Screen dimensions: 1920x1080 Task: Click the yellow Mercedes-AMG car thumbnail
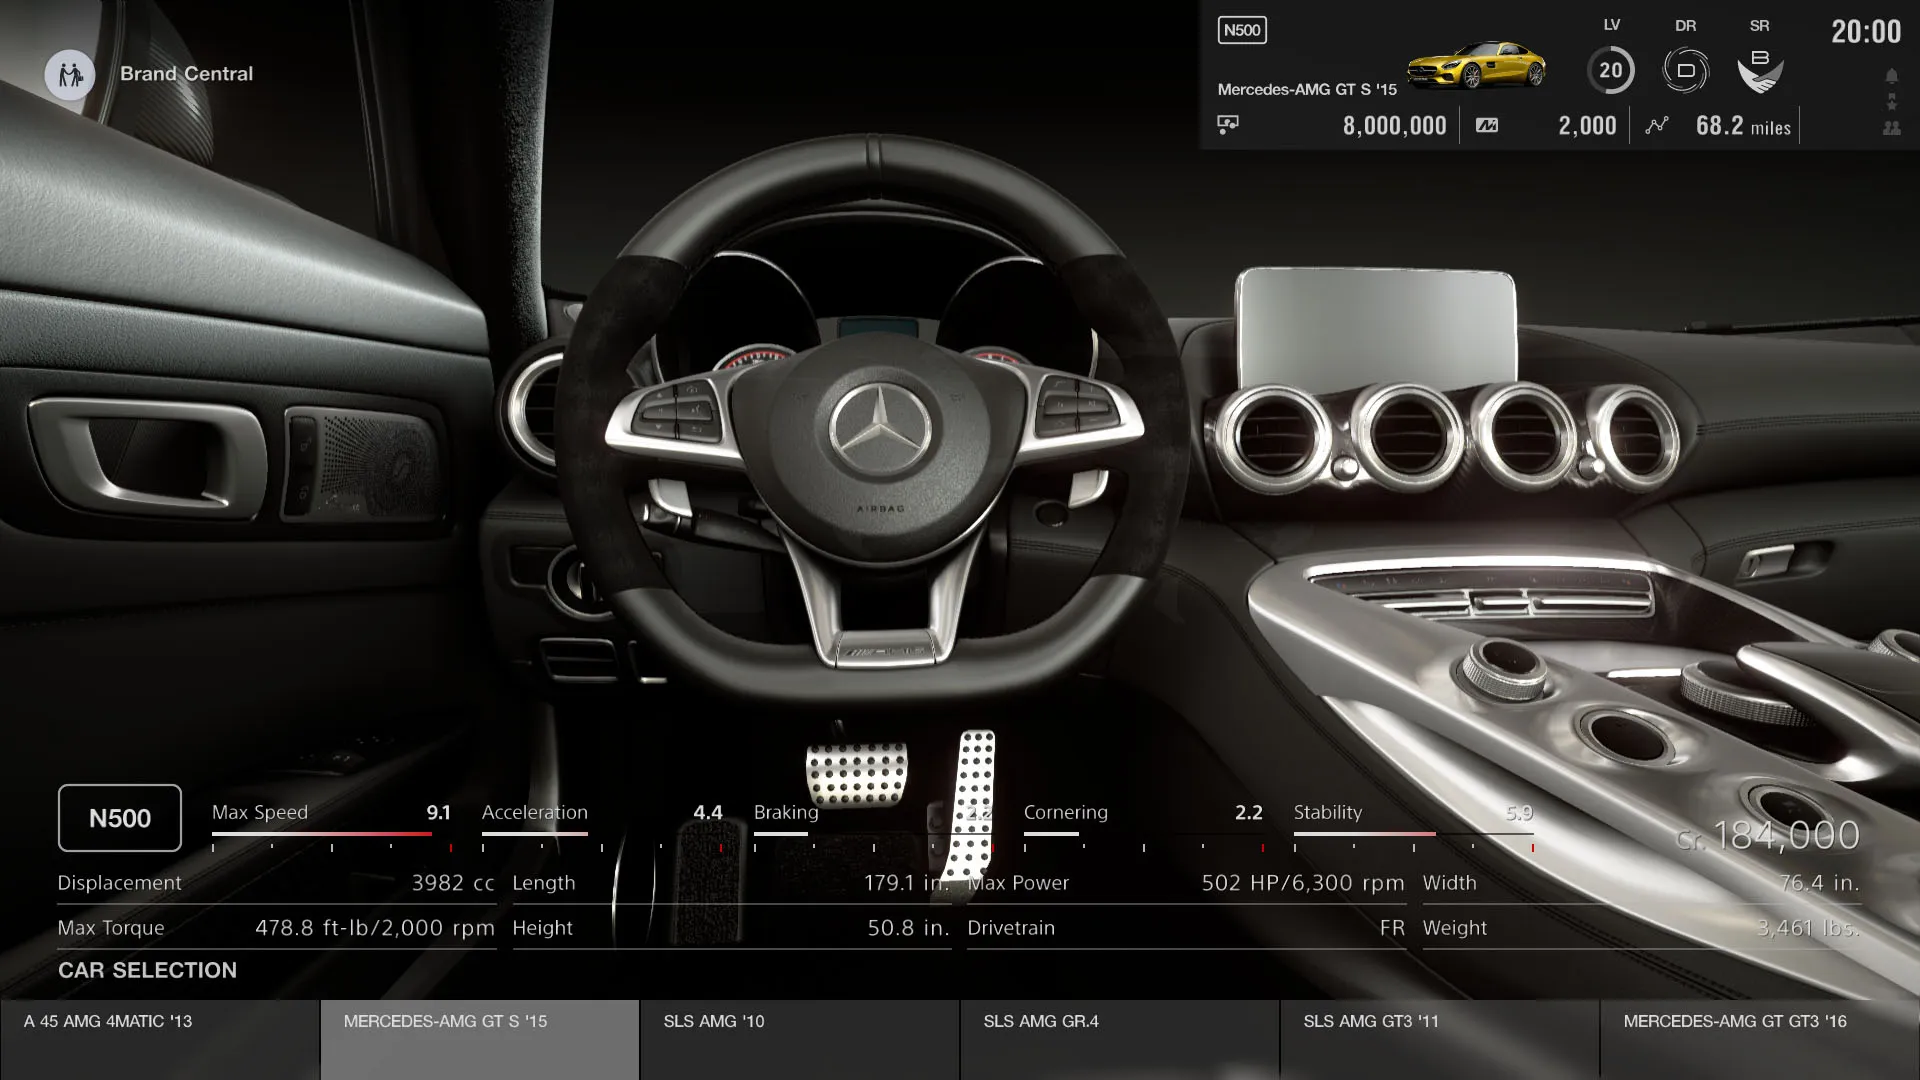1476,66
